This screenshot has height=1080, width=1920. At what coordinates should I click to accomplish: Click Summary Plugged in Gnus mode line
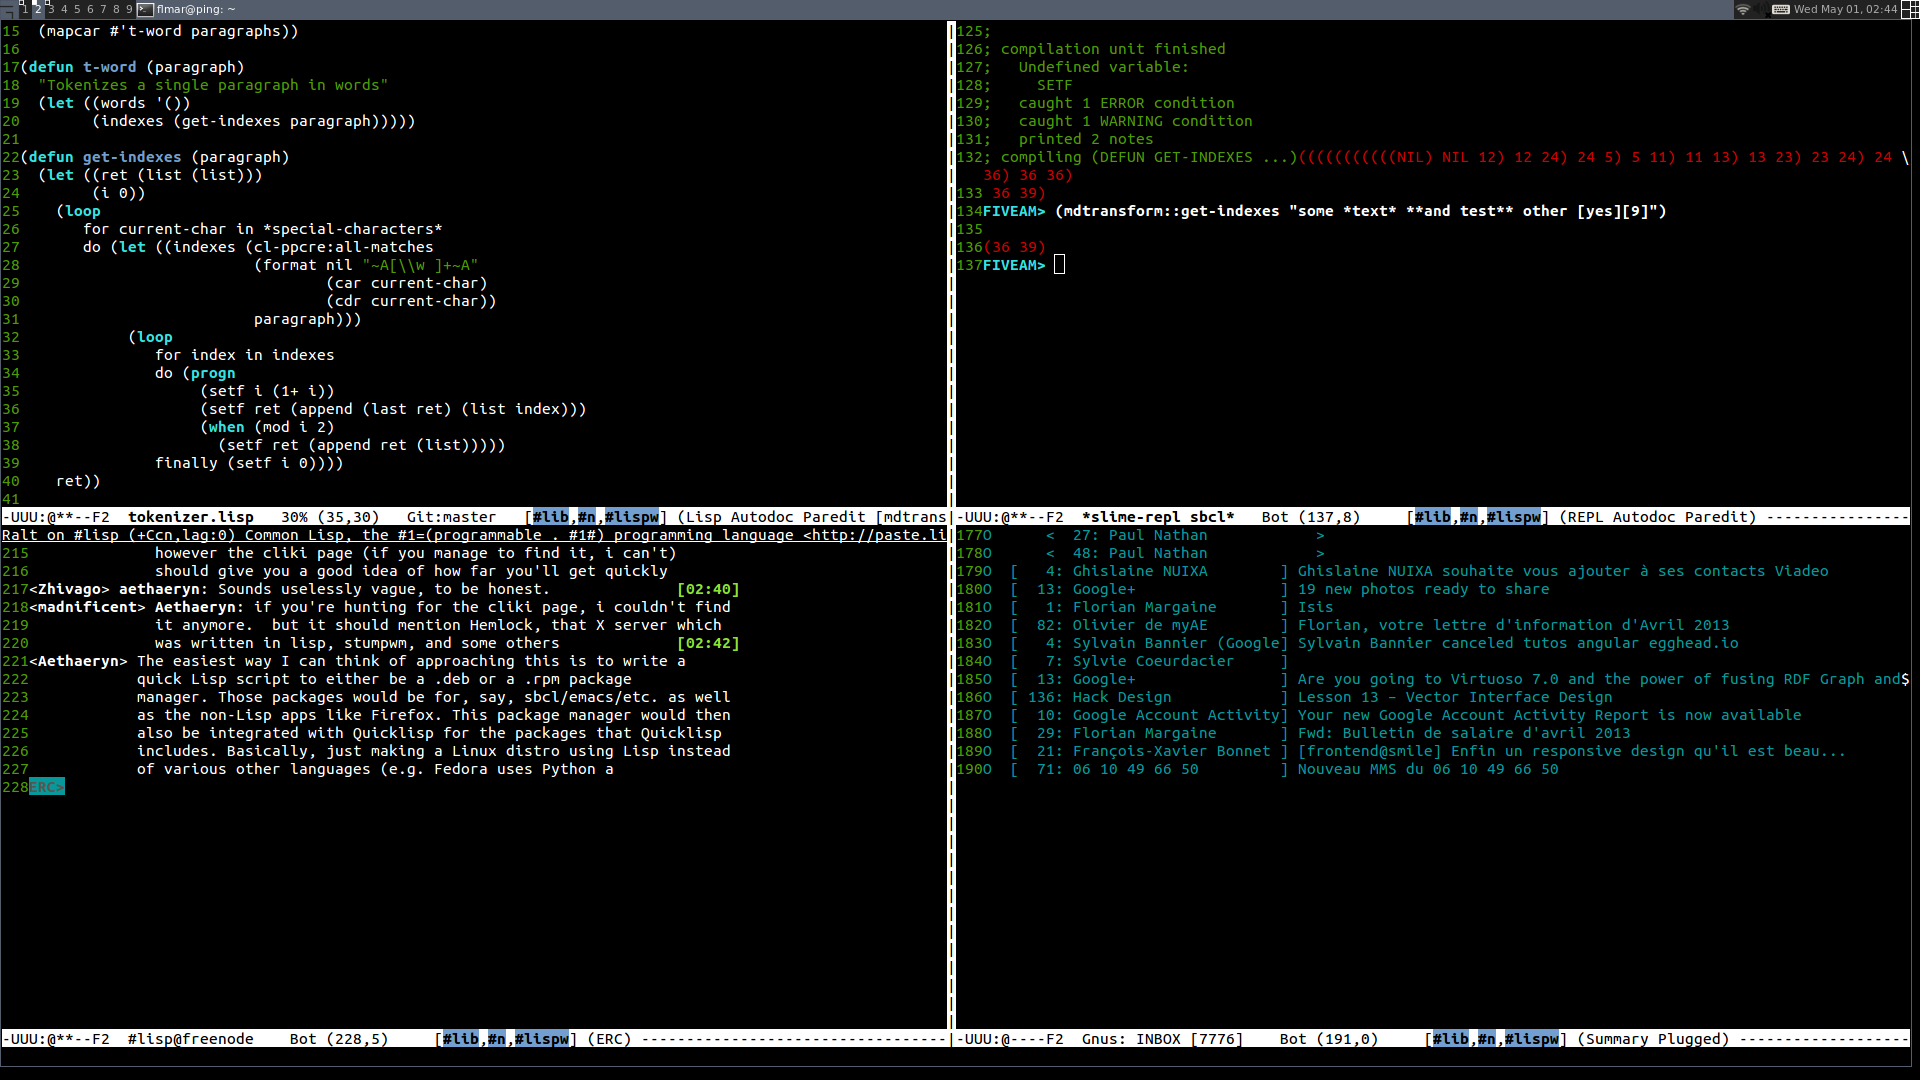point(1653,1039)
